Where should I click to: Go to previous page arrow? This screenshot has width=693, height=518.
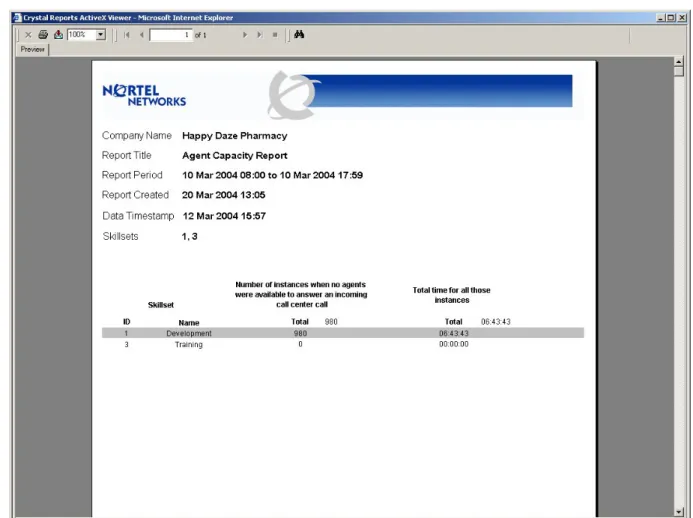tap(141, 35)
